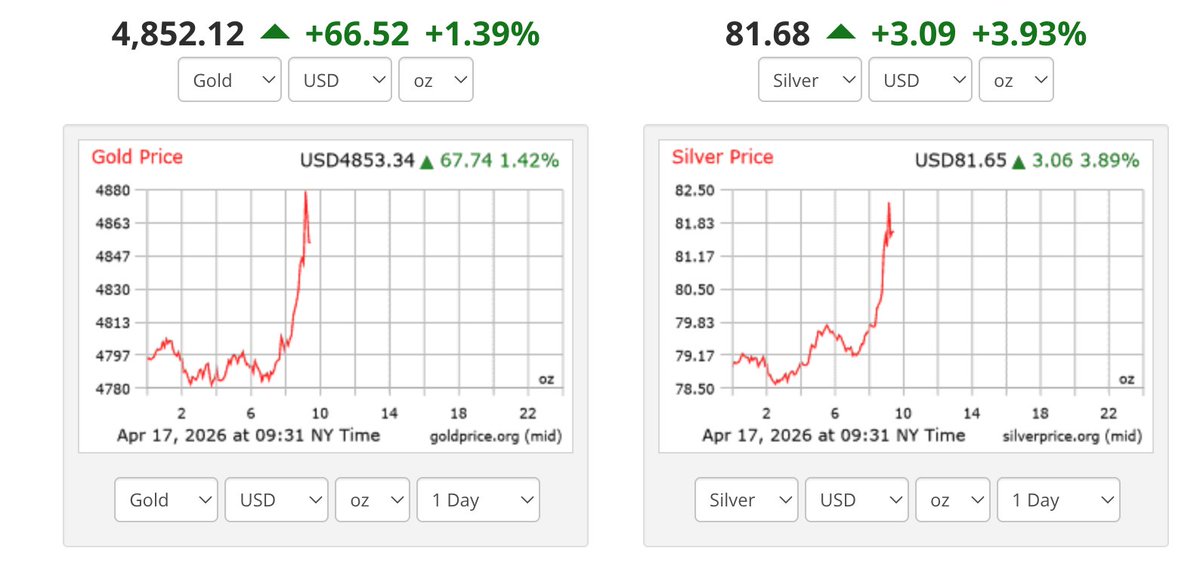Click the red Gold Price chart title
Screen dimensions: 1200x579
point(137,157)
